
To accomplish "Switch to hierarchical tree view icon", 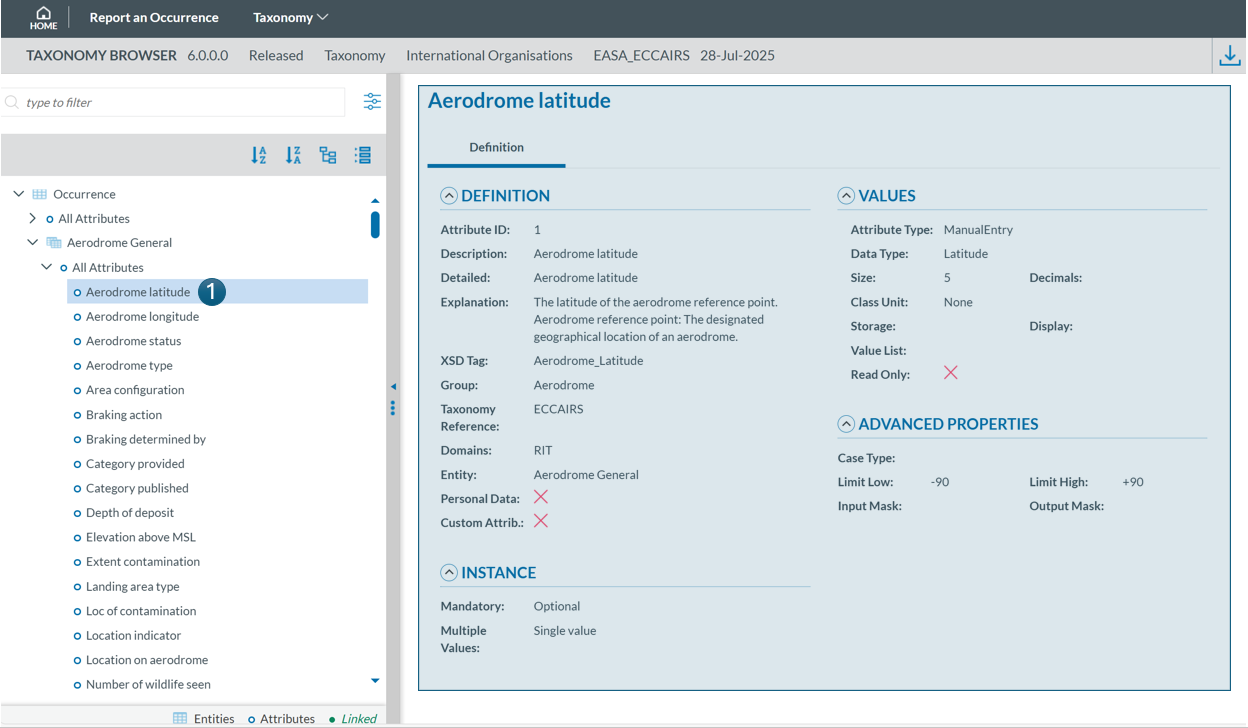I will [x=328, y=155].
